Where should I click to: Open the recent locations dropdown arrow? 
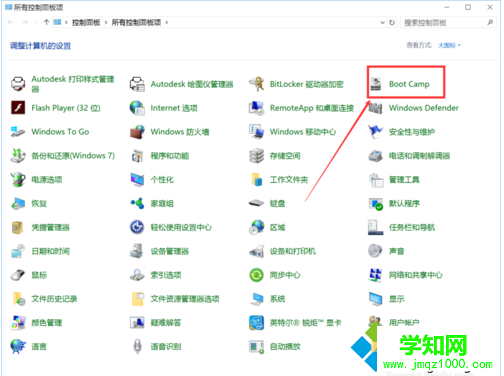coord(36,23)
